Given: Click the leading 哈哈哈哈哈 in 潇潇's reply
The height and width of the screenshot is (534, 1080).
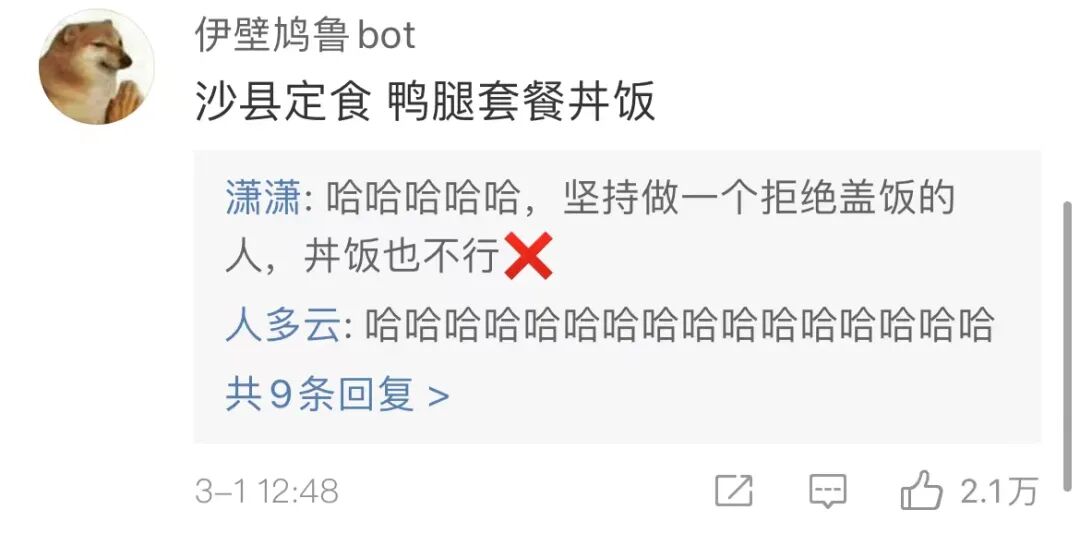Looking at the screenshot, I should (x=422, y=198).
